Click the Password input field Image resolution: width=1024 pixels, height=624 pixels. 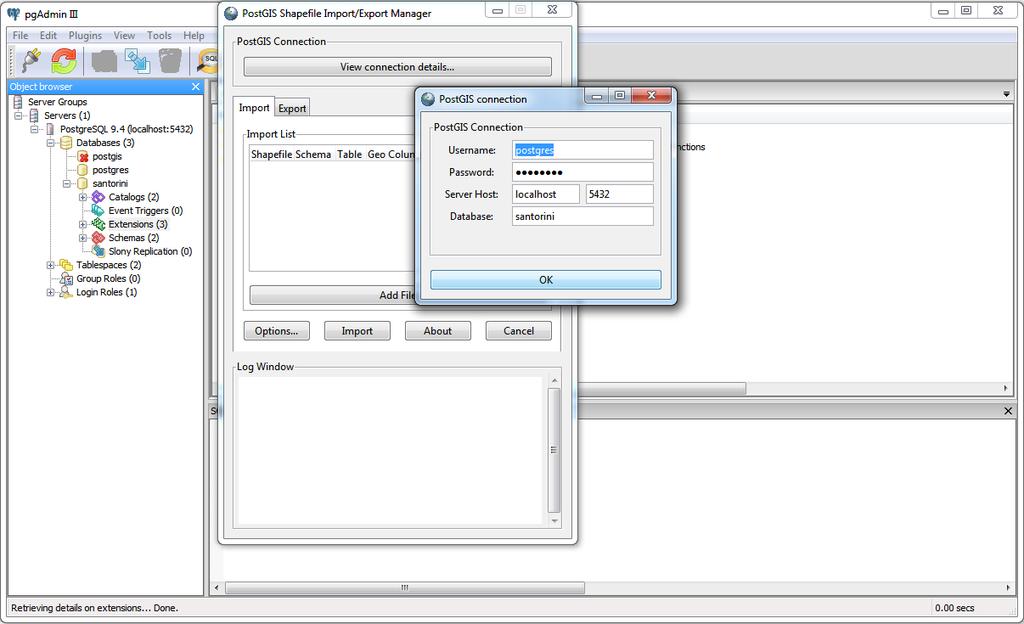point(583,172)
